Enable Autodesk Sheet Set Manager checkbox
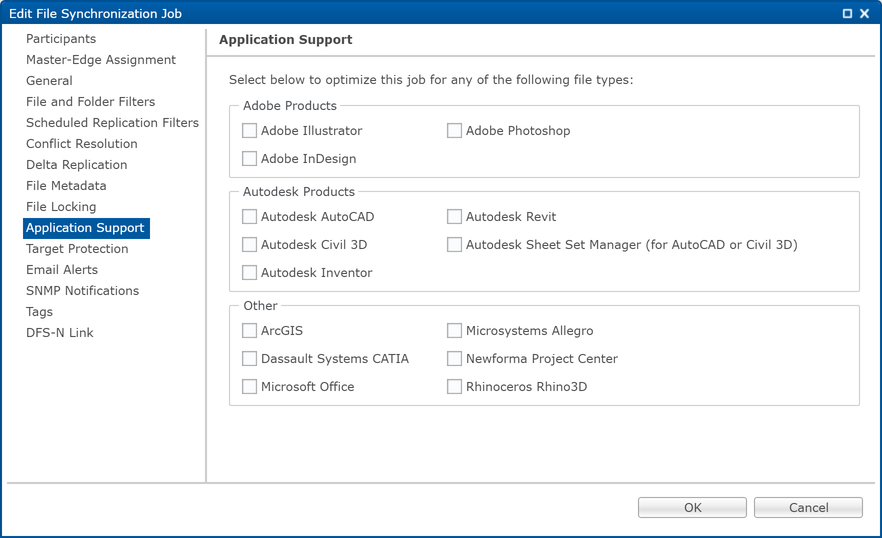The width and height of the screenshot is (882, 538). point(454,245)
